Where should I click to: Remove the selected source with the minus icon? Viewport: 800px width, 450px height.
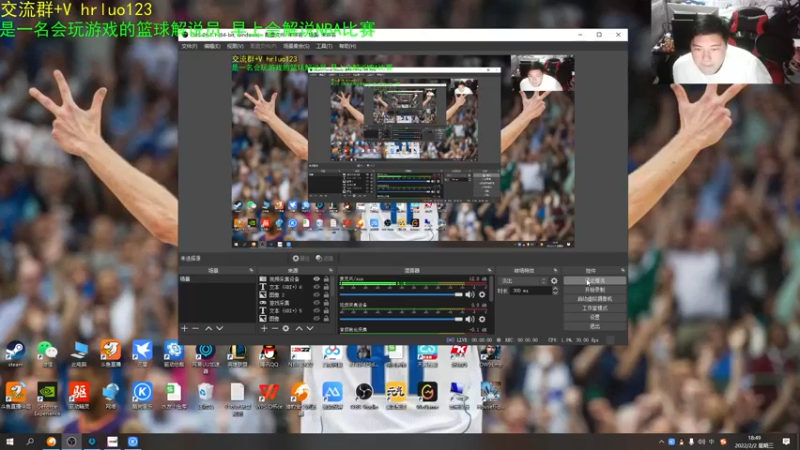click(x=274, y=329)
